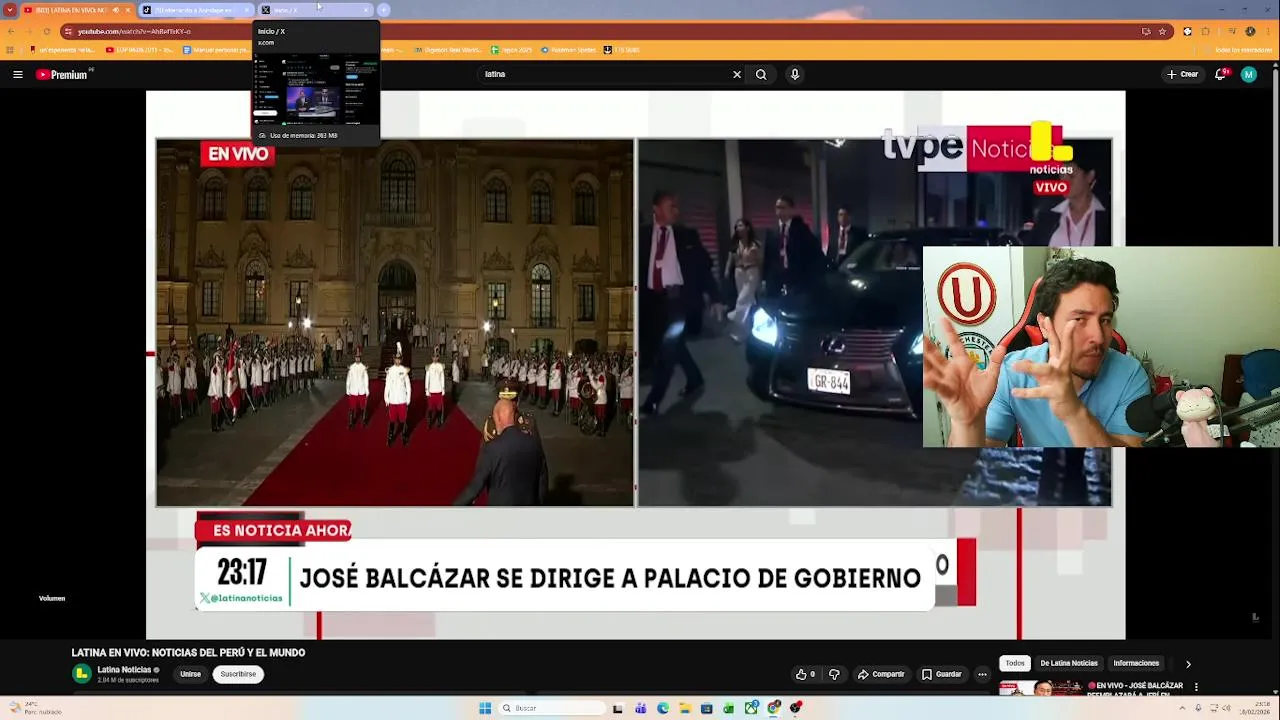Click the Guardar save button
The height and width of the screenshot is (720, 1280).
click(x=942, y=674)
